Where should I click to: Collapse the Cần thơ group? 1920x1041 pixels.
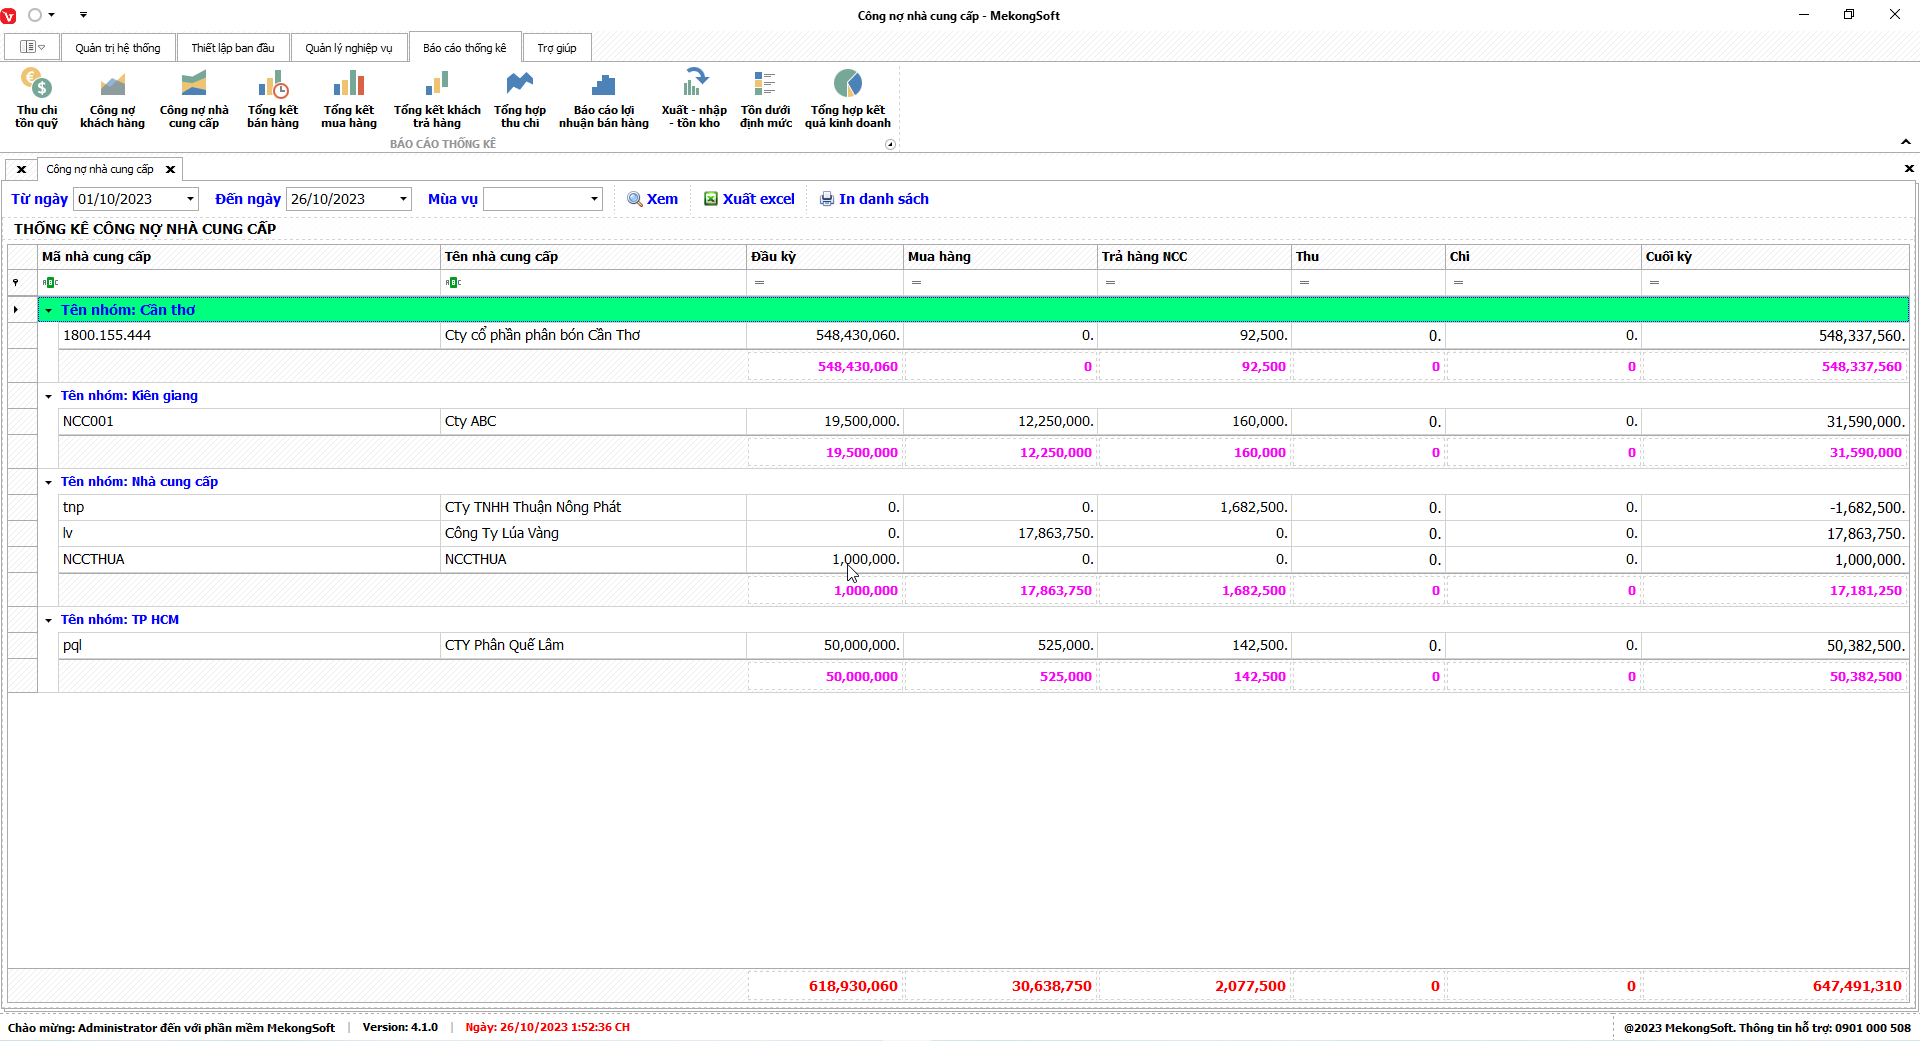click(x=48, y=311)
